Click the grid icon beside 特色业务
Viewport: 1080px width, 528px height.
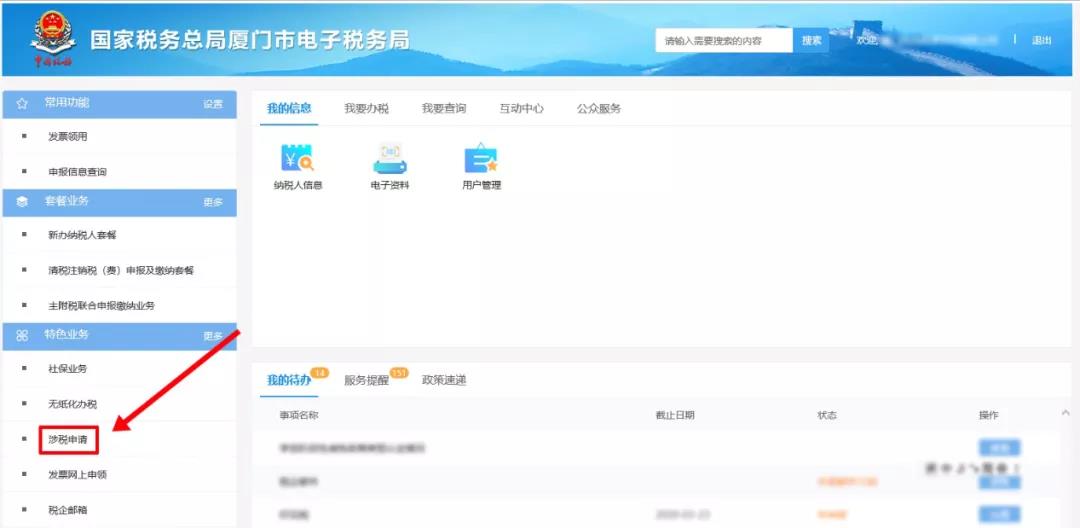pos(22,335)
